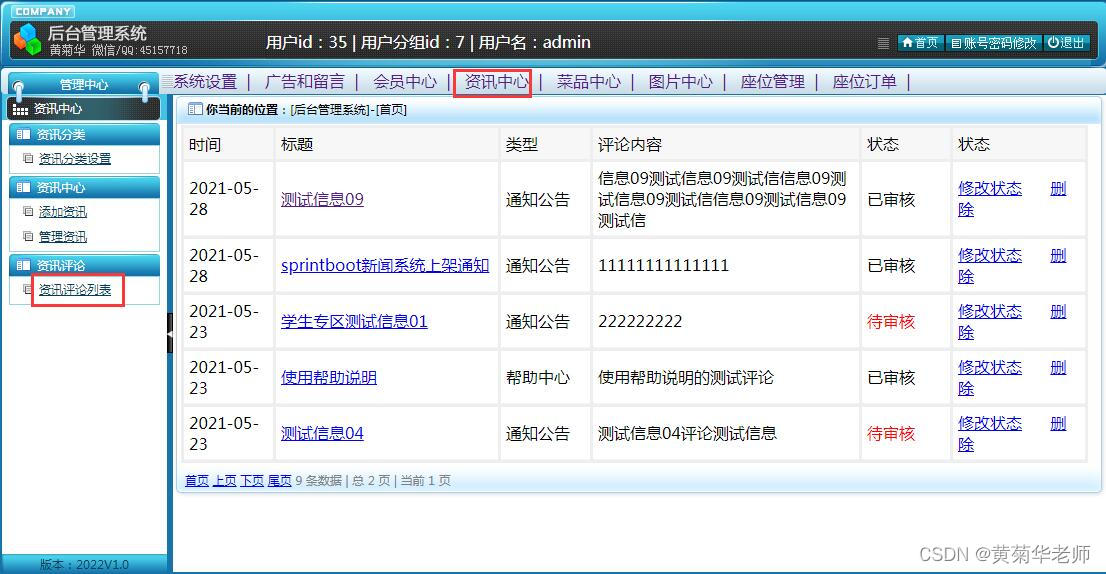Go to 下页 next page
Screen dimensions: 1106x574
[x=252, y=480]
